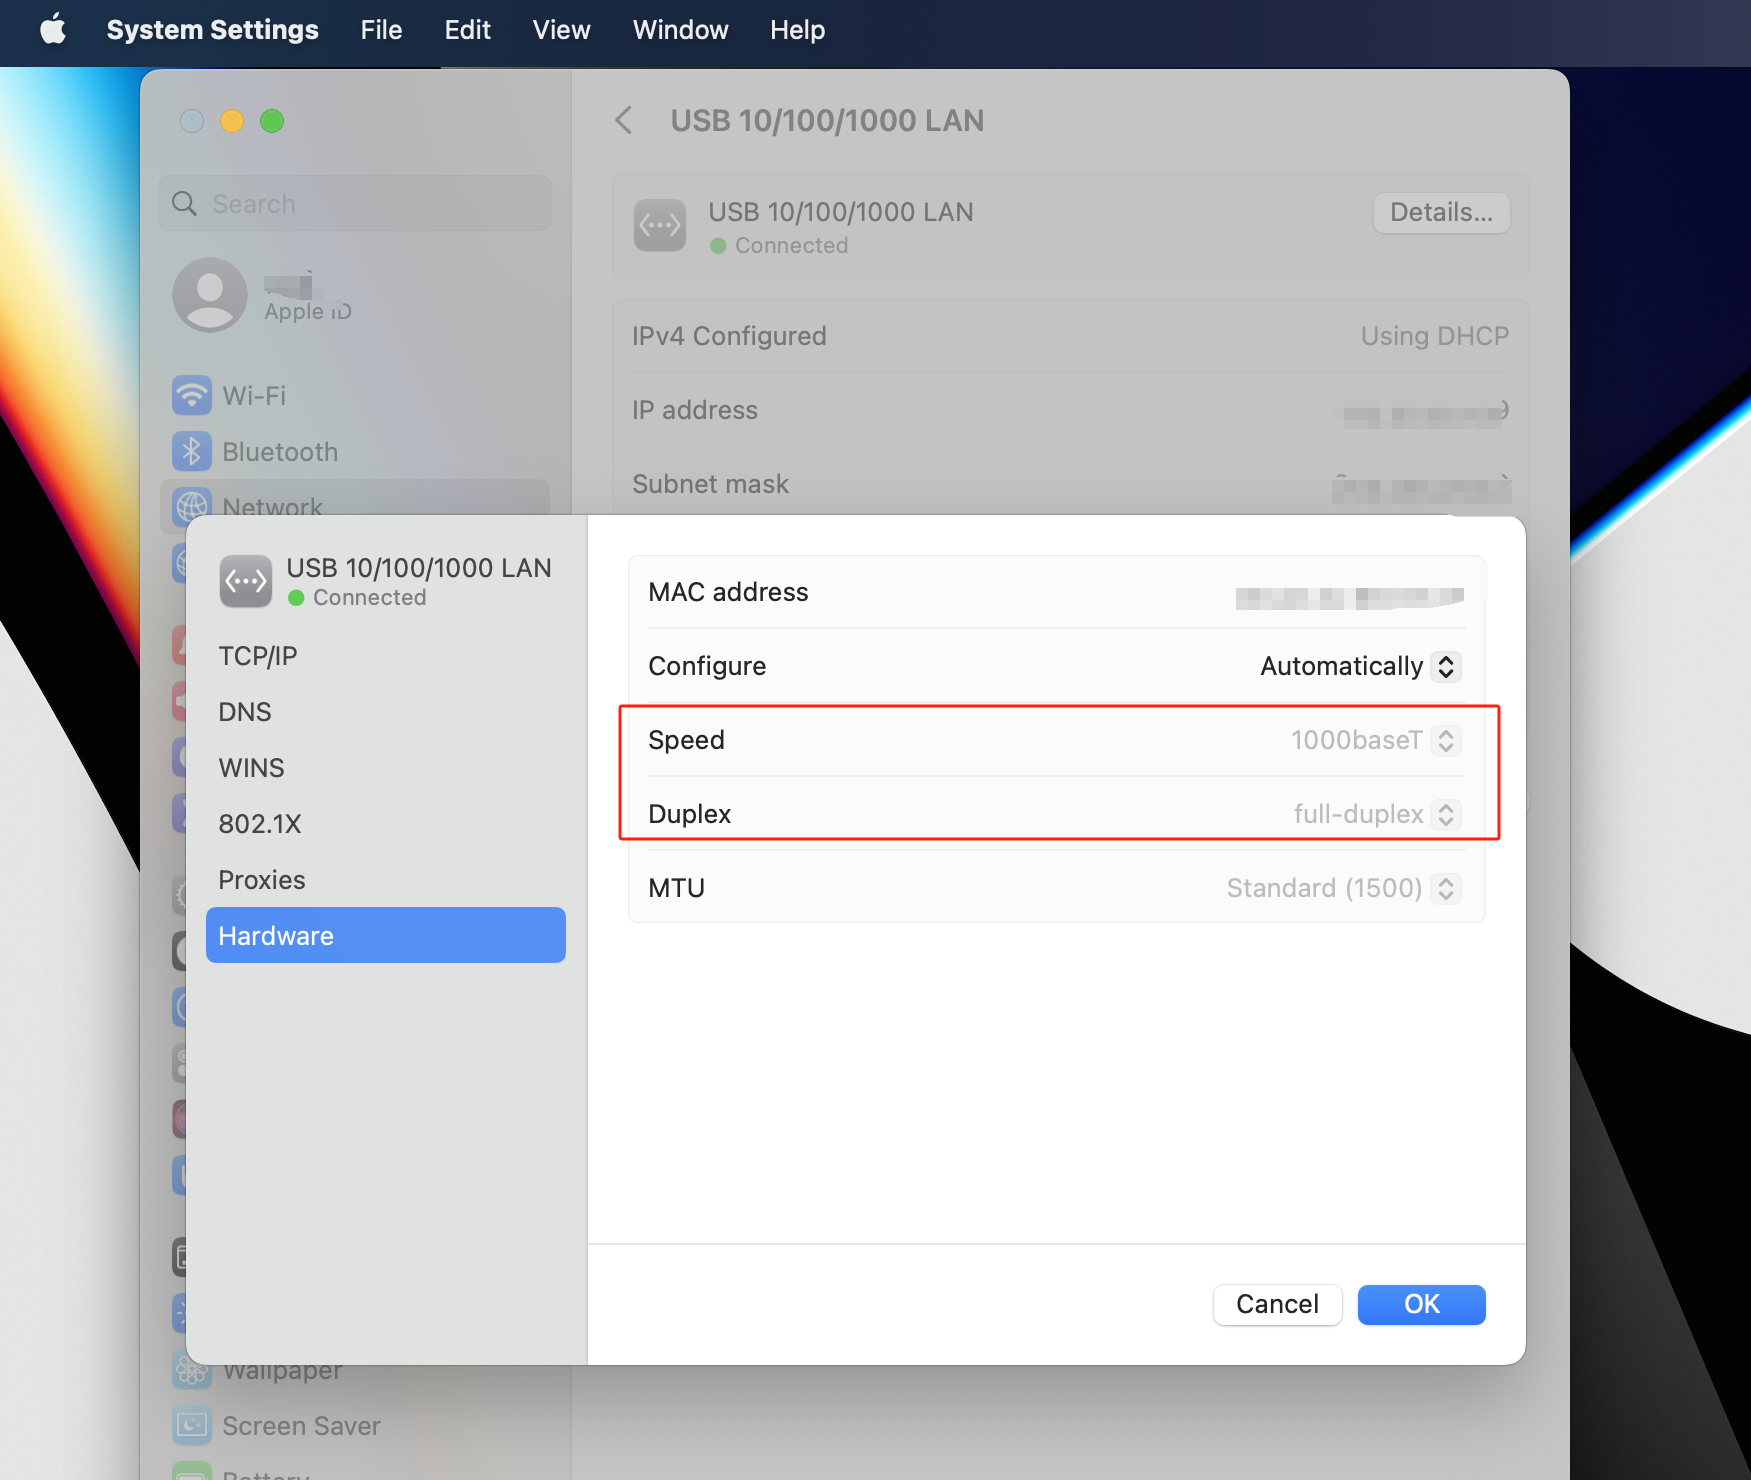This screenshot has height=1480, width=1751.
Task: Click the Screen Saver sidebar icon
Action: (192, 1426)
